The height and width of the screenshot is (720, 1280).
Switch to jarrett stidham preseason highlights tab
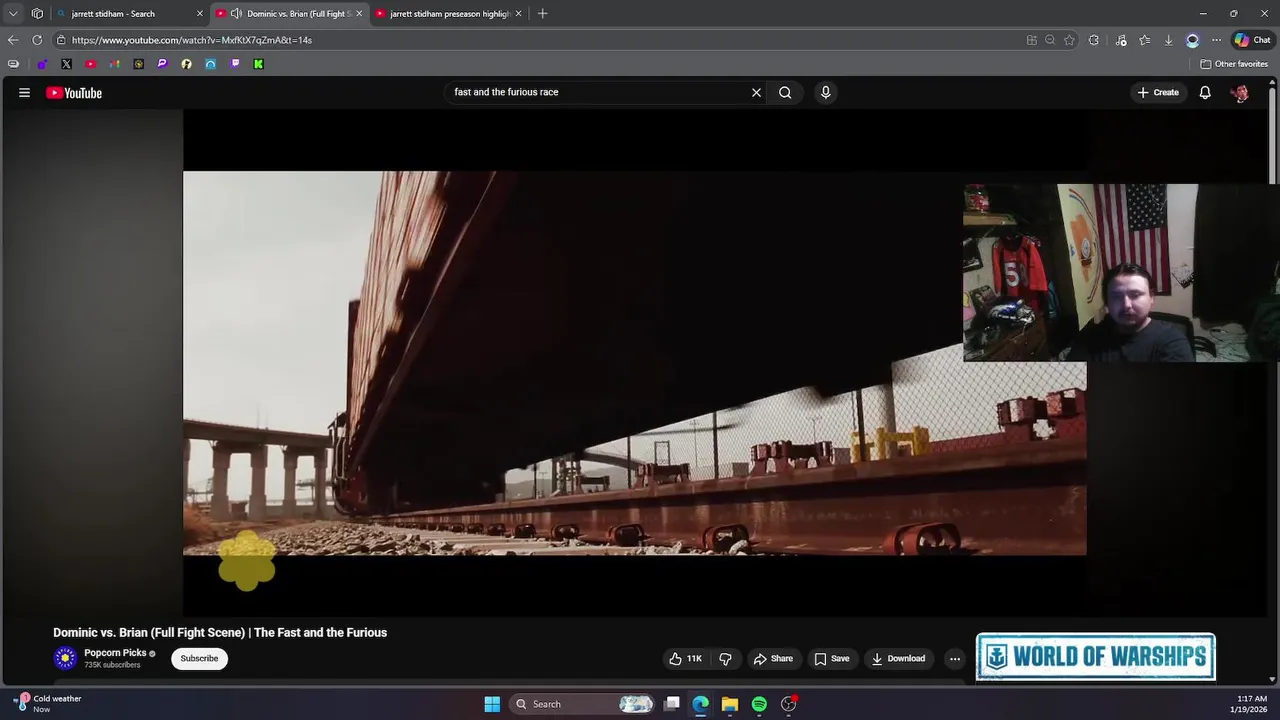450,14
